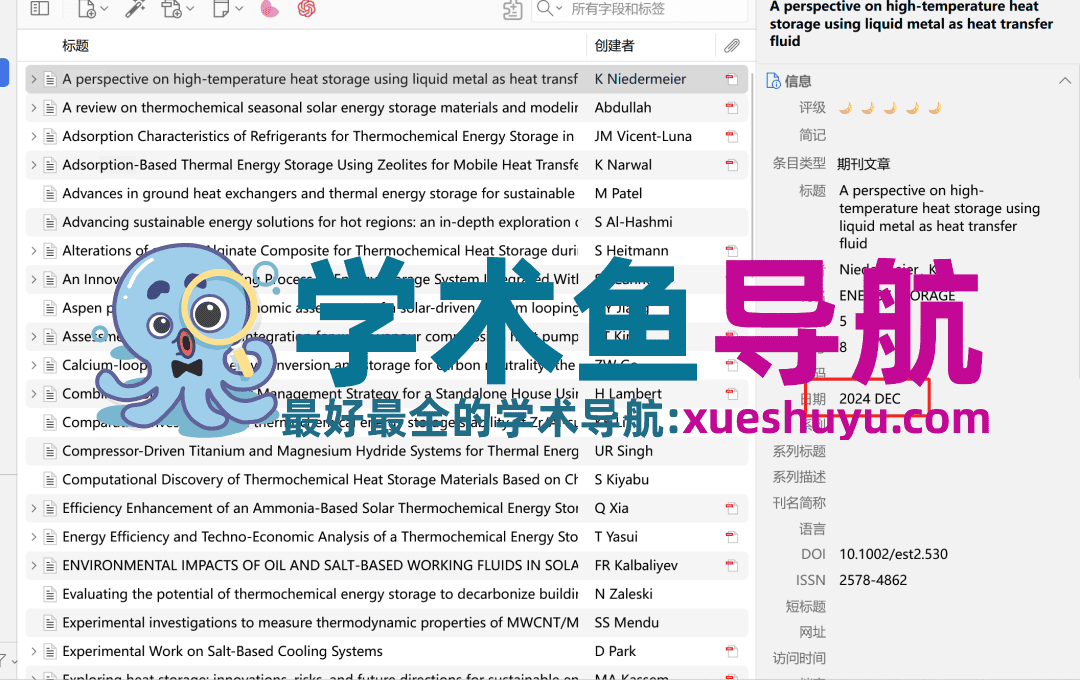Viewport: 1080px width, 680px height.
Task: Set rating by clicking the fifth star
Action: pyautogui.click(x=935, y=107)
